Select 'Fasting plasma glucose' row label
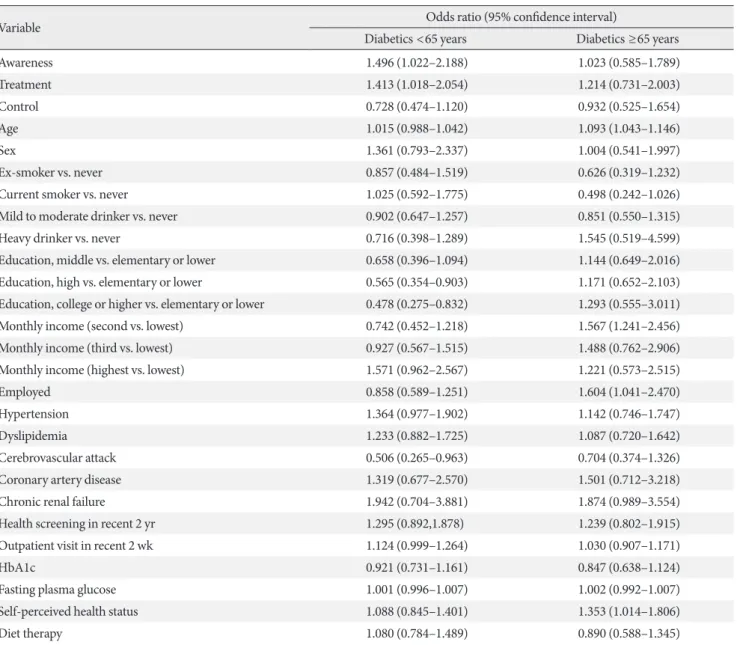Viewport: 737px width, 645px height. [57, 590]
